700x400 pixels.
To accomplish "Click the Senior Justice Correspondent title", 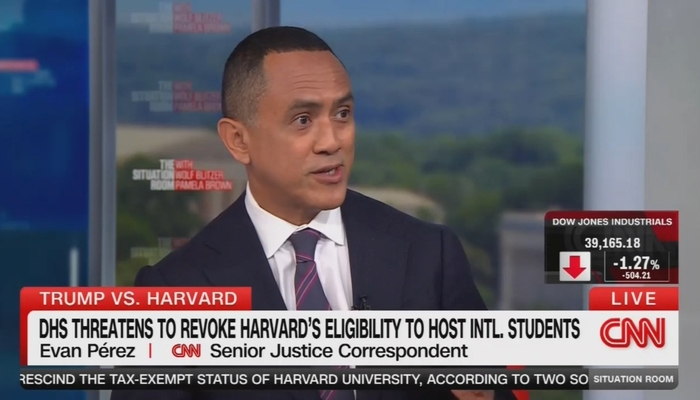I will (339, 351).
